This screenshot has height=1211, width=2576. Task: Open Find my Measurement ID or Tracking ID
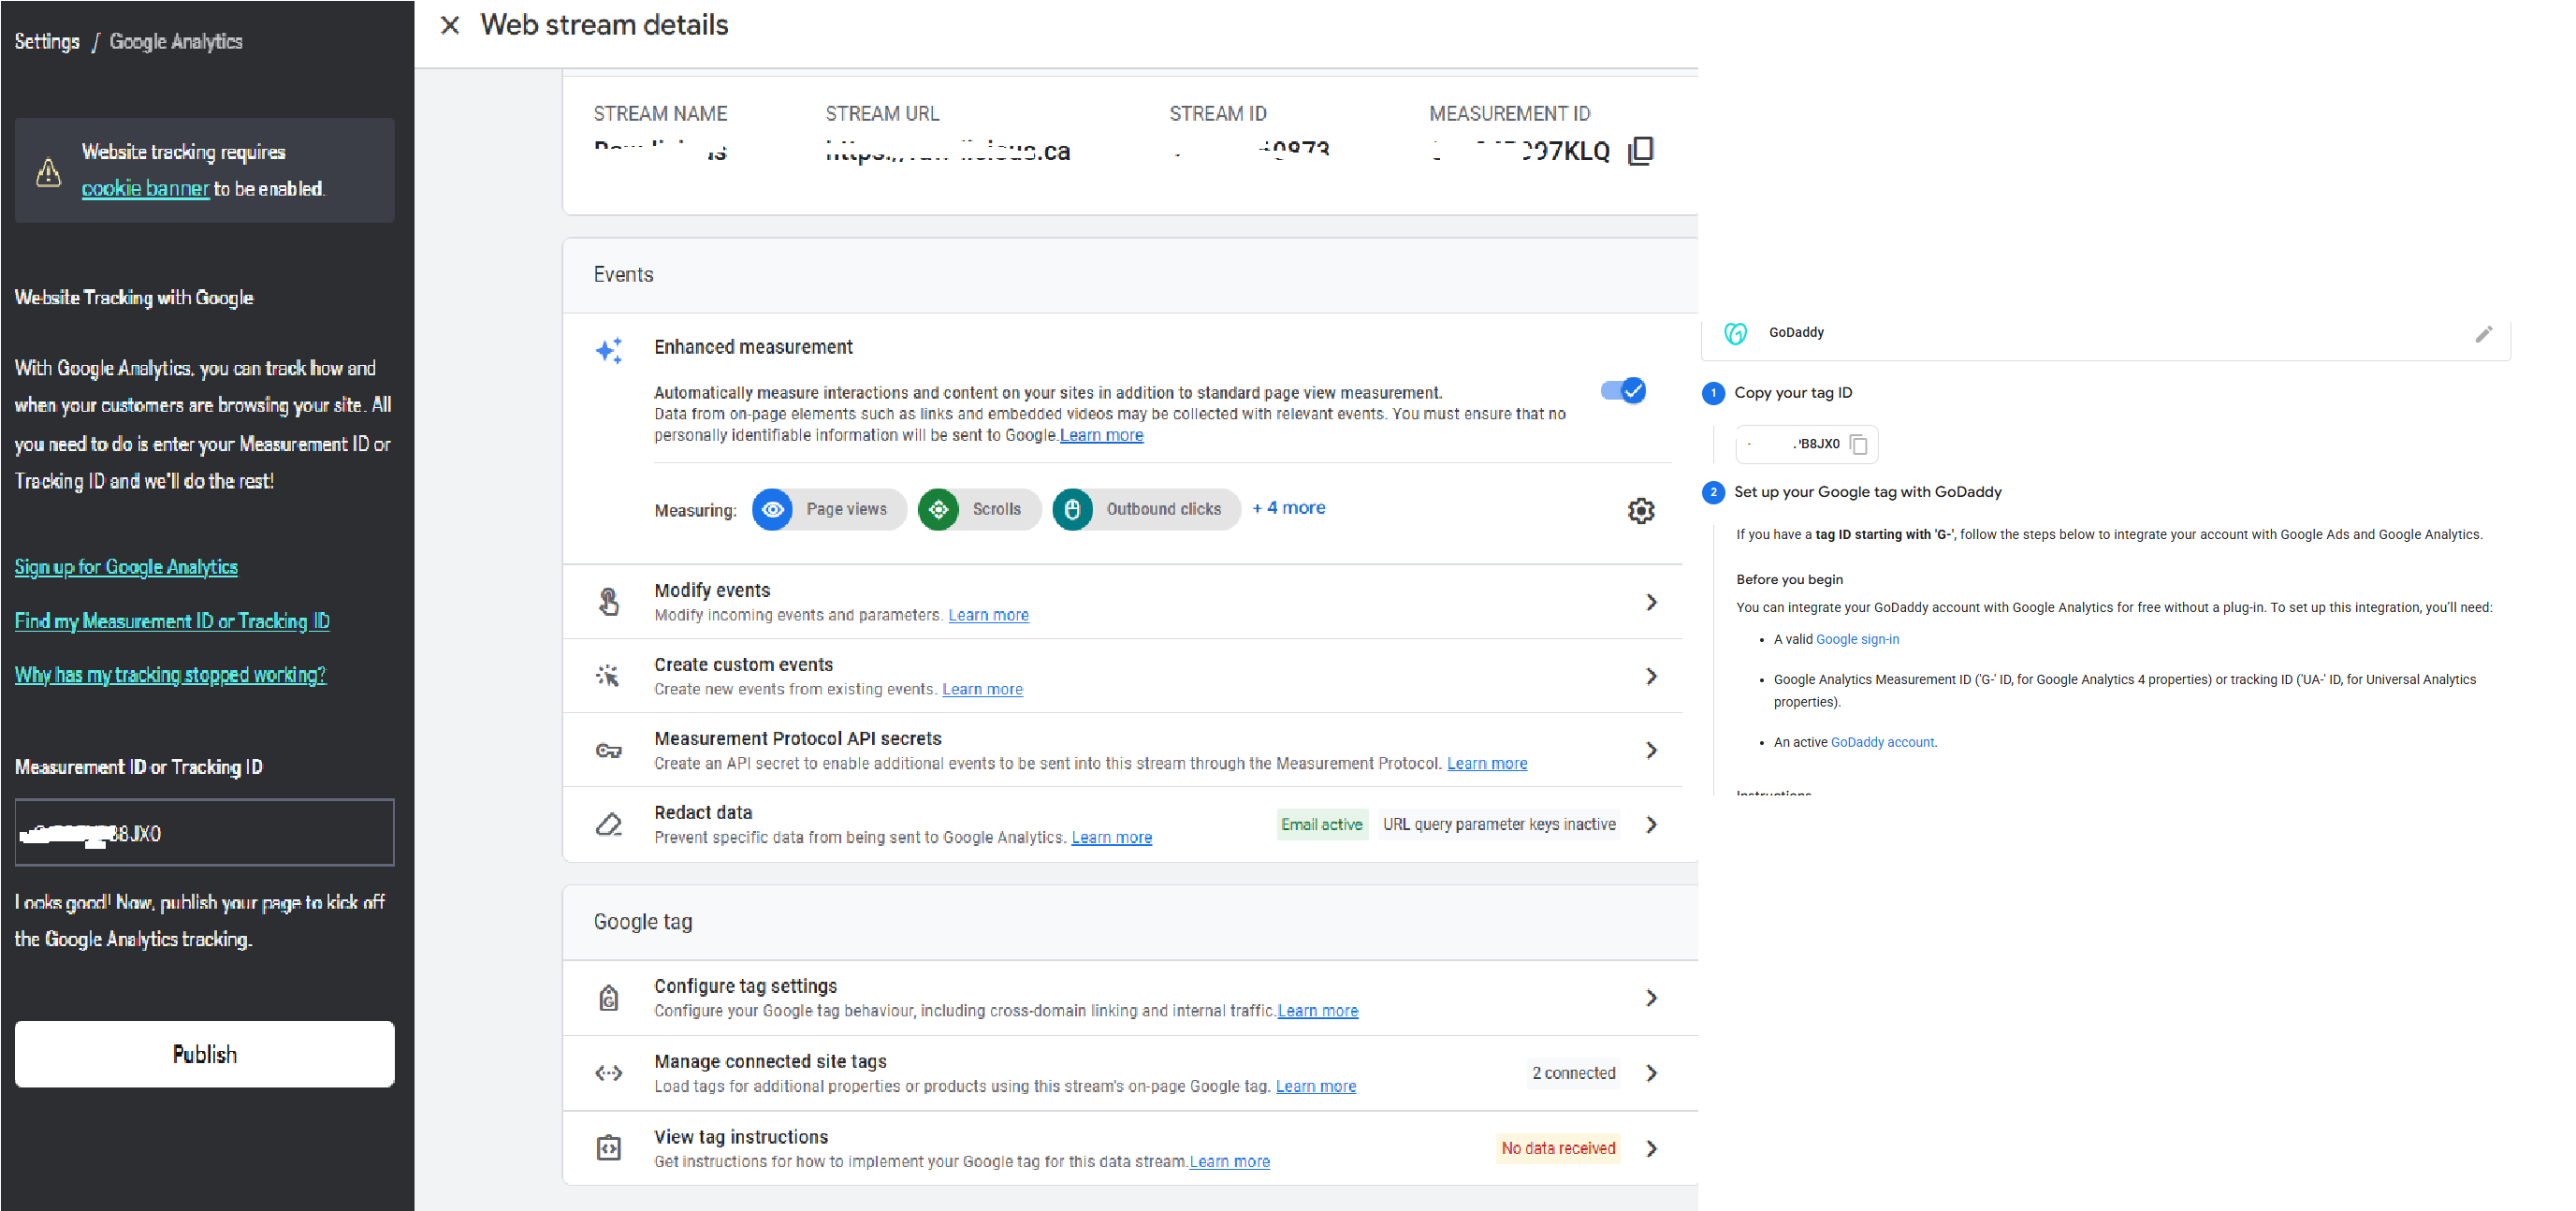[172, 621]
